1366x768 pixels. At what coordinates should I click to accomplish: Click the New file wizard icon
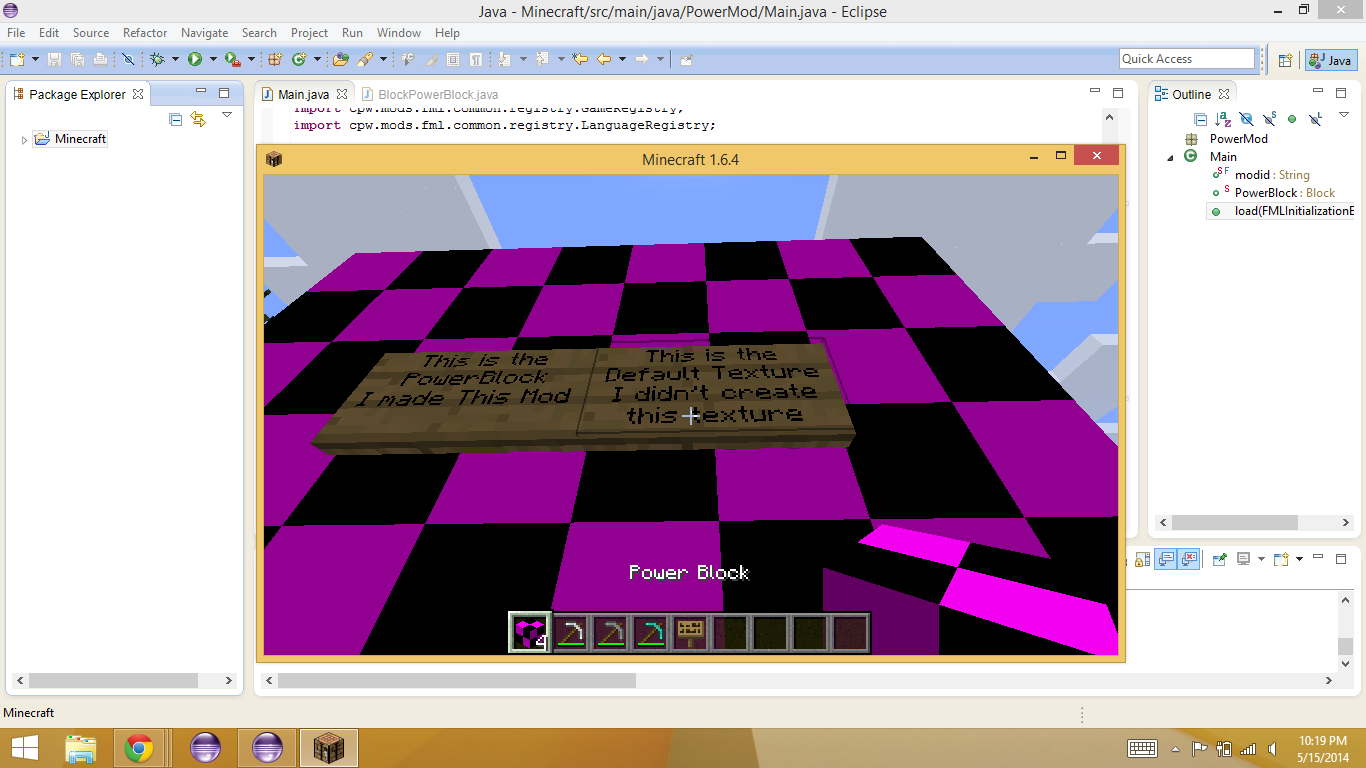pyautogui.click(x=17, y=59)
